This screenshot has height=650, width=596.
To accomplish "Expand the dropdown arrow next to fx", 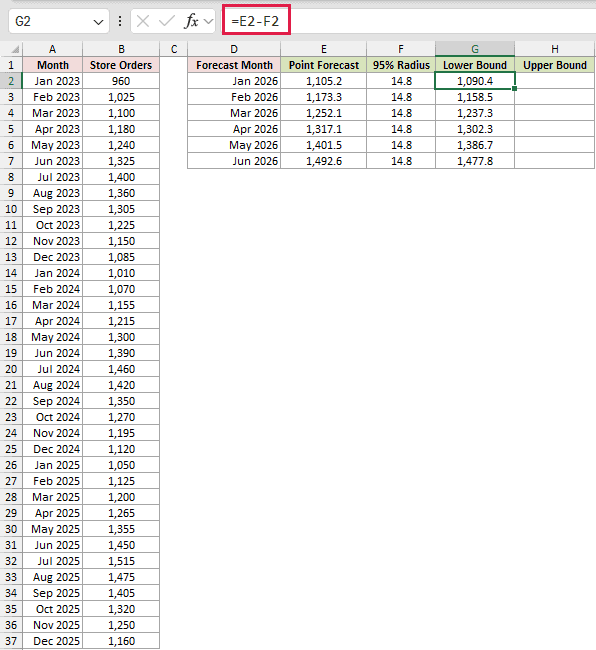I will pyautogui.click(x=208, y=21).
